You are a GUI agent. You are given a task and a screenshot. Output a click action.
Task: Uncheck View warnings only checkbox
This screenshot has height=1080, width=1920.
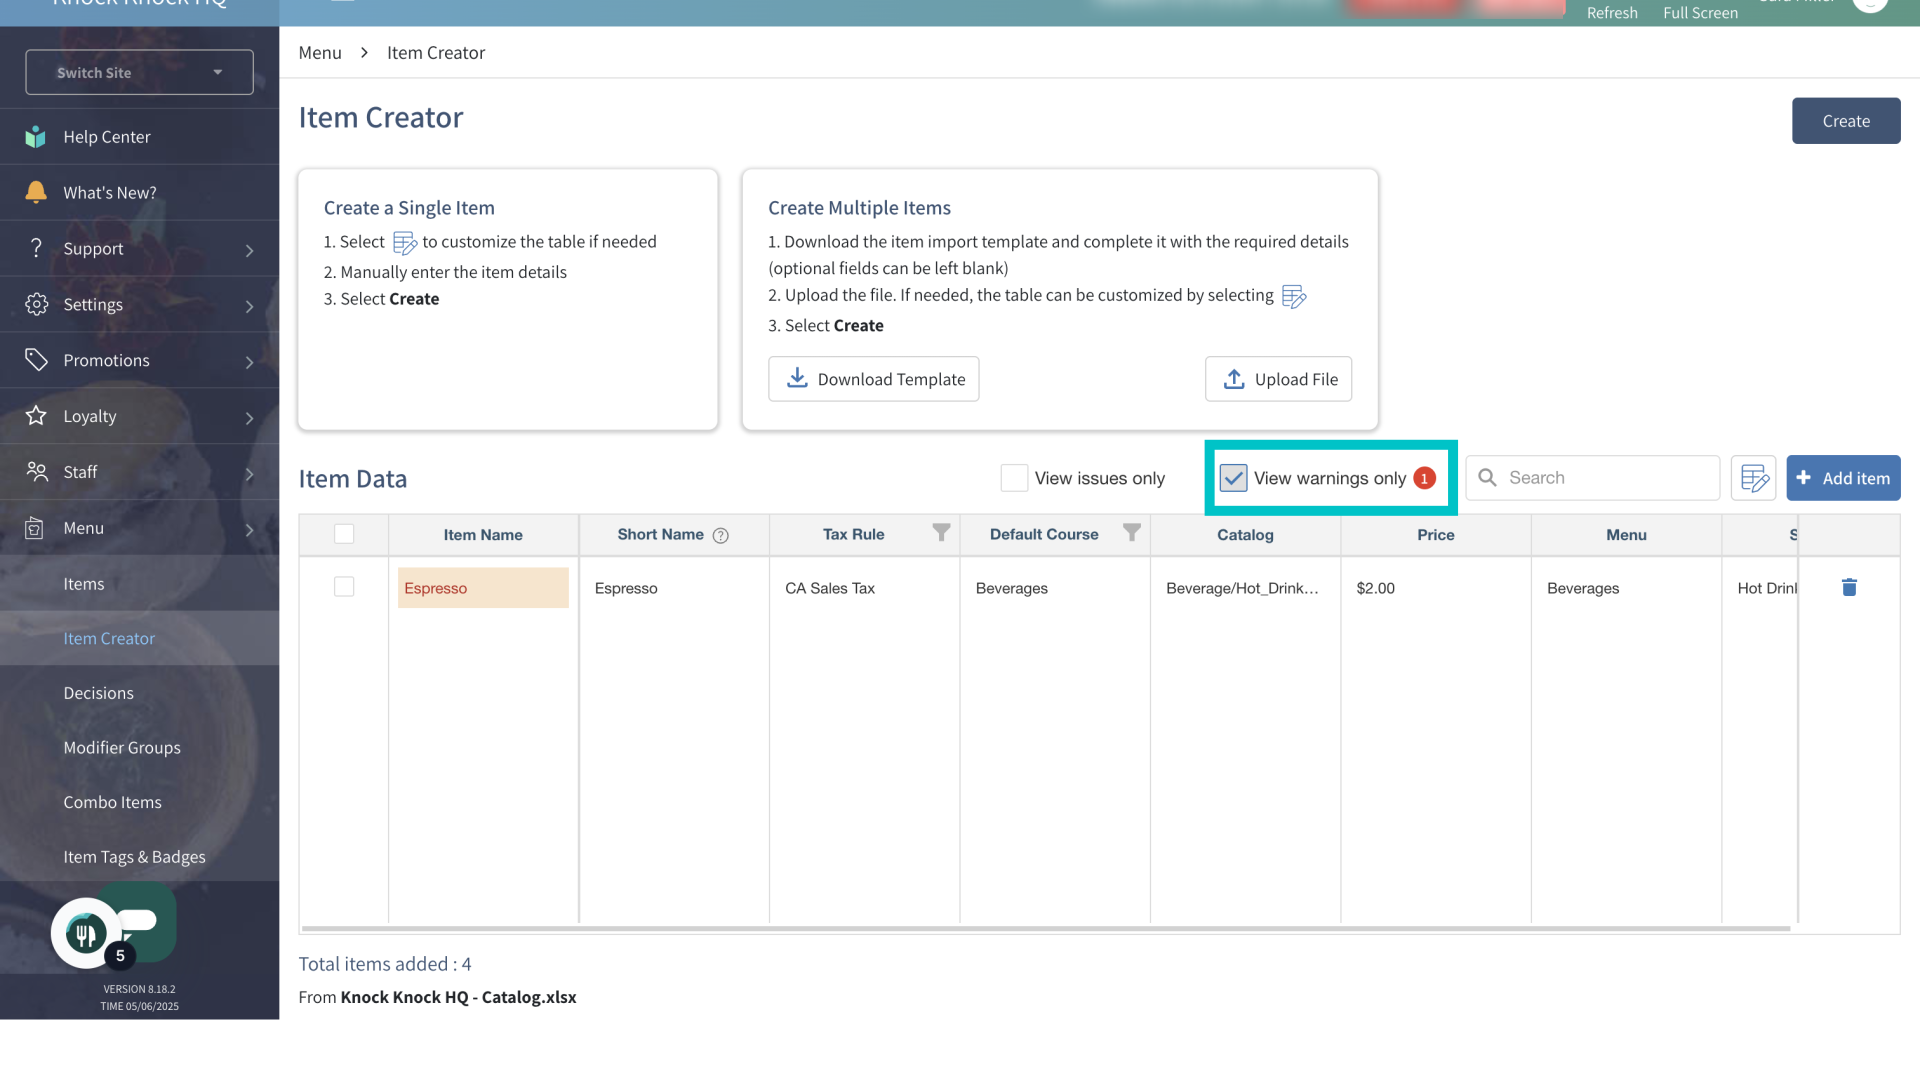(x=1233, y=478)
